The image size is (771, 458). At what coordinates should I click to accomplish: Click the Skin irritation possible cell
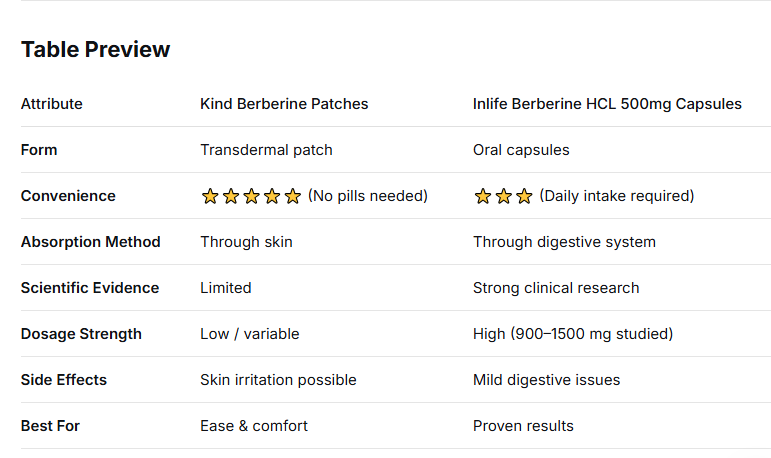click(278, 380)
